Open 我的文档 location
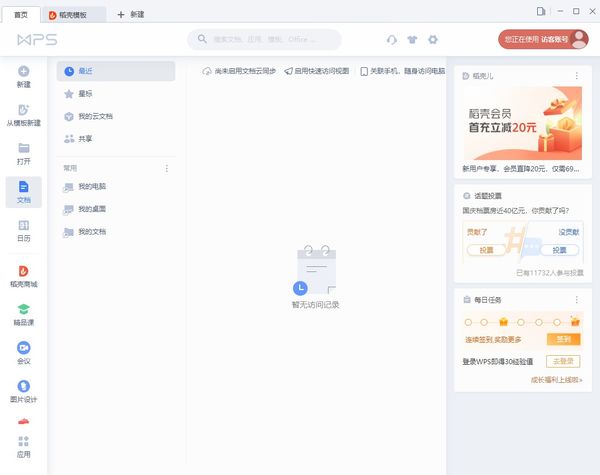The image size is (600, 475). [x=116, y=232]
